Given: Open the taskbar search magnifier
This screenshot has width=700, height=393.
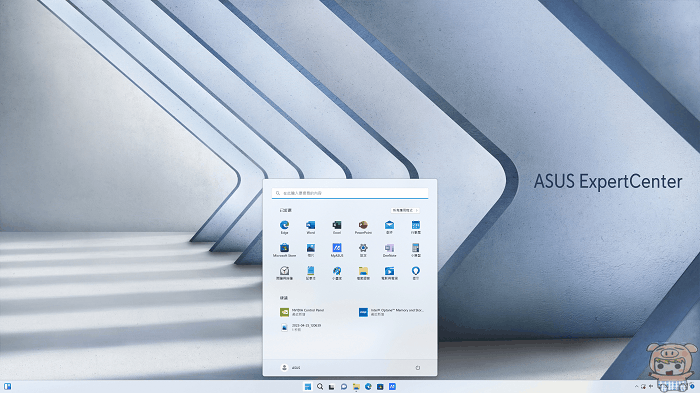Looking at the screenshot, I should [x=320, y=387].
